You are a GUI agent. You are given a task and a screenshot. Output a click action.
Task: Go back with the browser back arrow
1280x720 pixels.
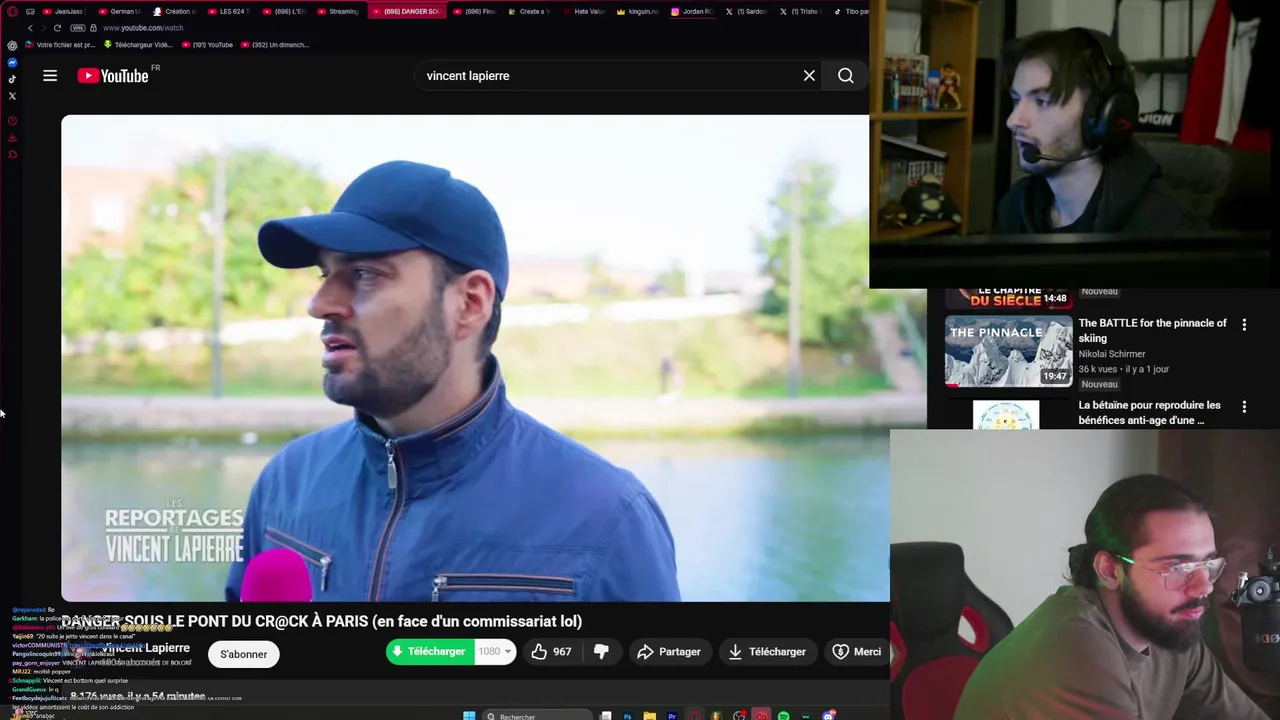pyautogui.click(x=30, y=28)
